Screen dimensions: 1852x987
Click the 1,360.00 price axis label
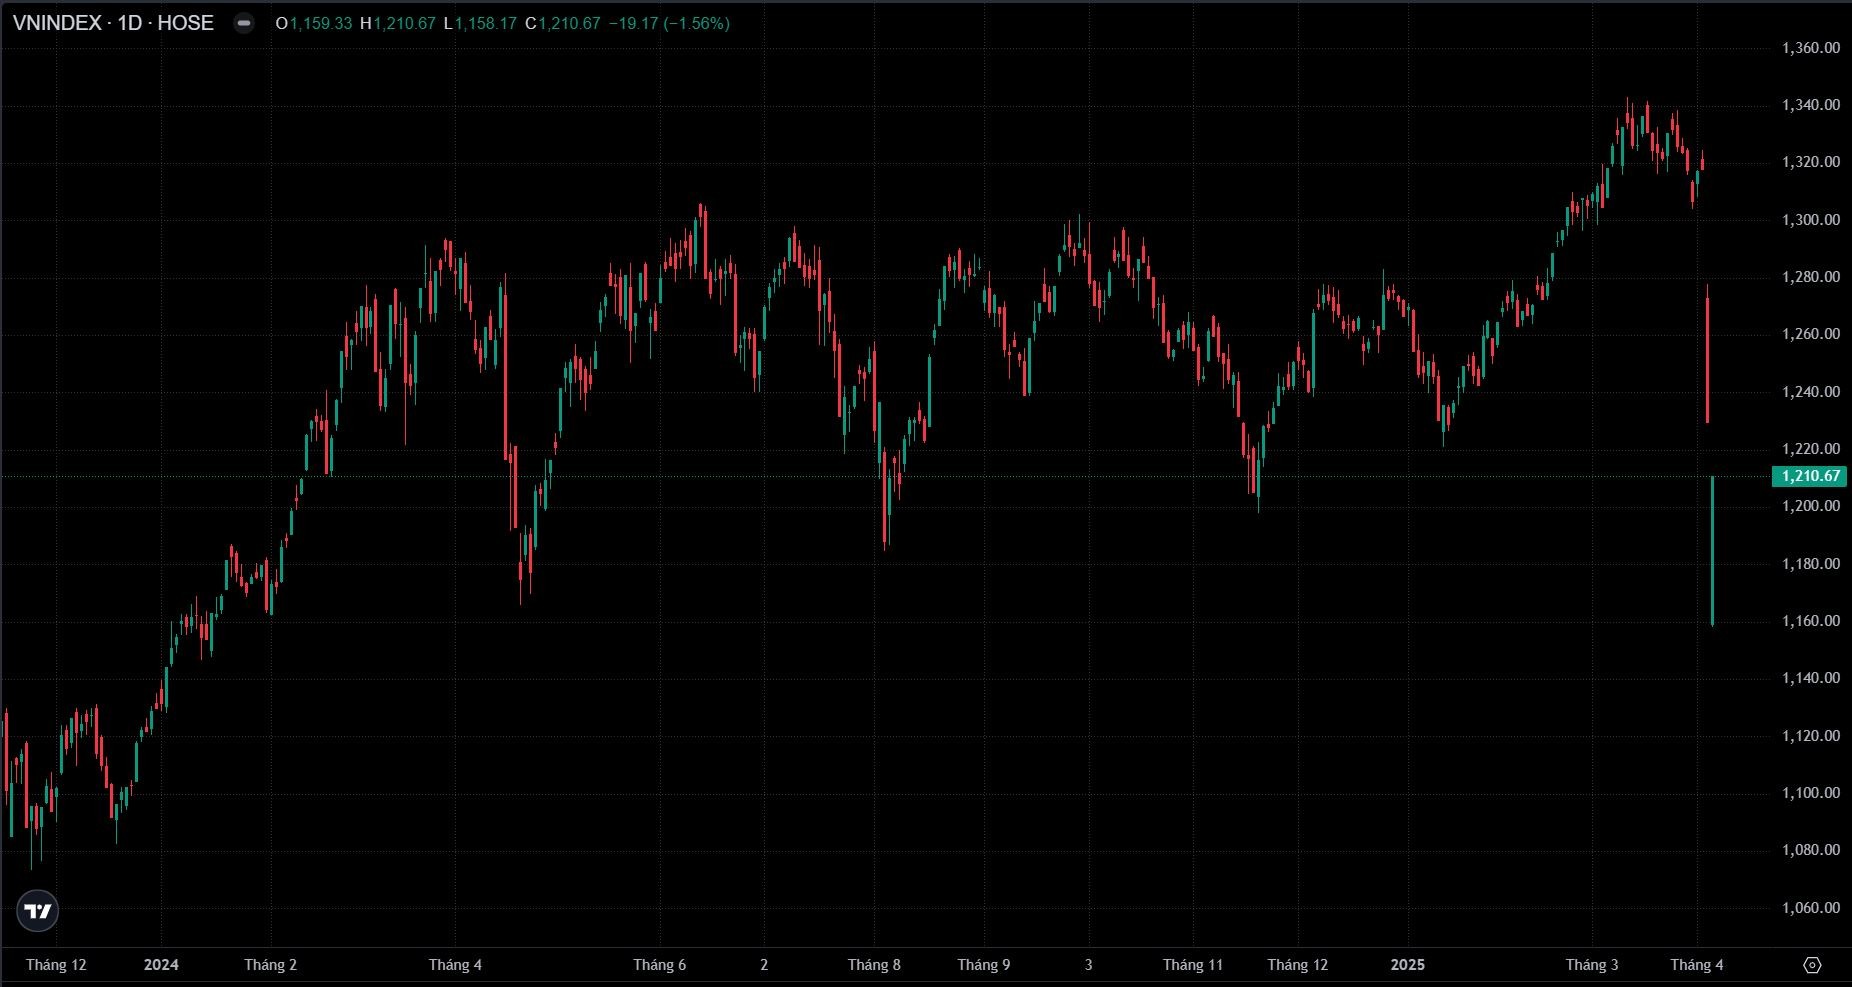coord(1811,47)
